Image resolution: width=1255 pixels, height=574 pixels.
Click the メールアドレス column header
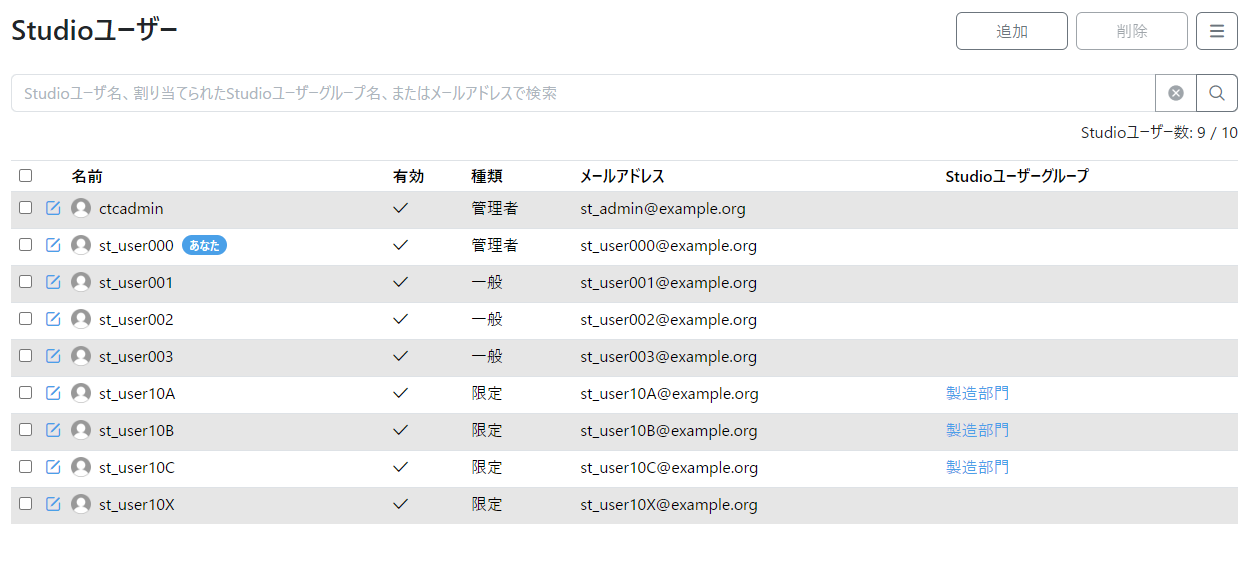coord(622,176)
